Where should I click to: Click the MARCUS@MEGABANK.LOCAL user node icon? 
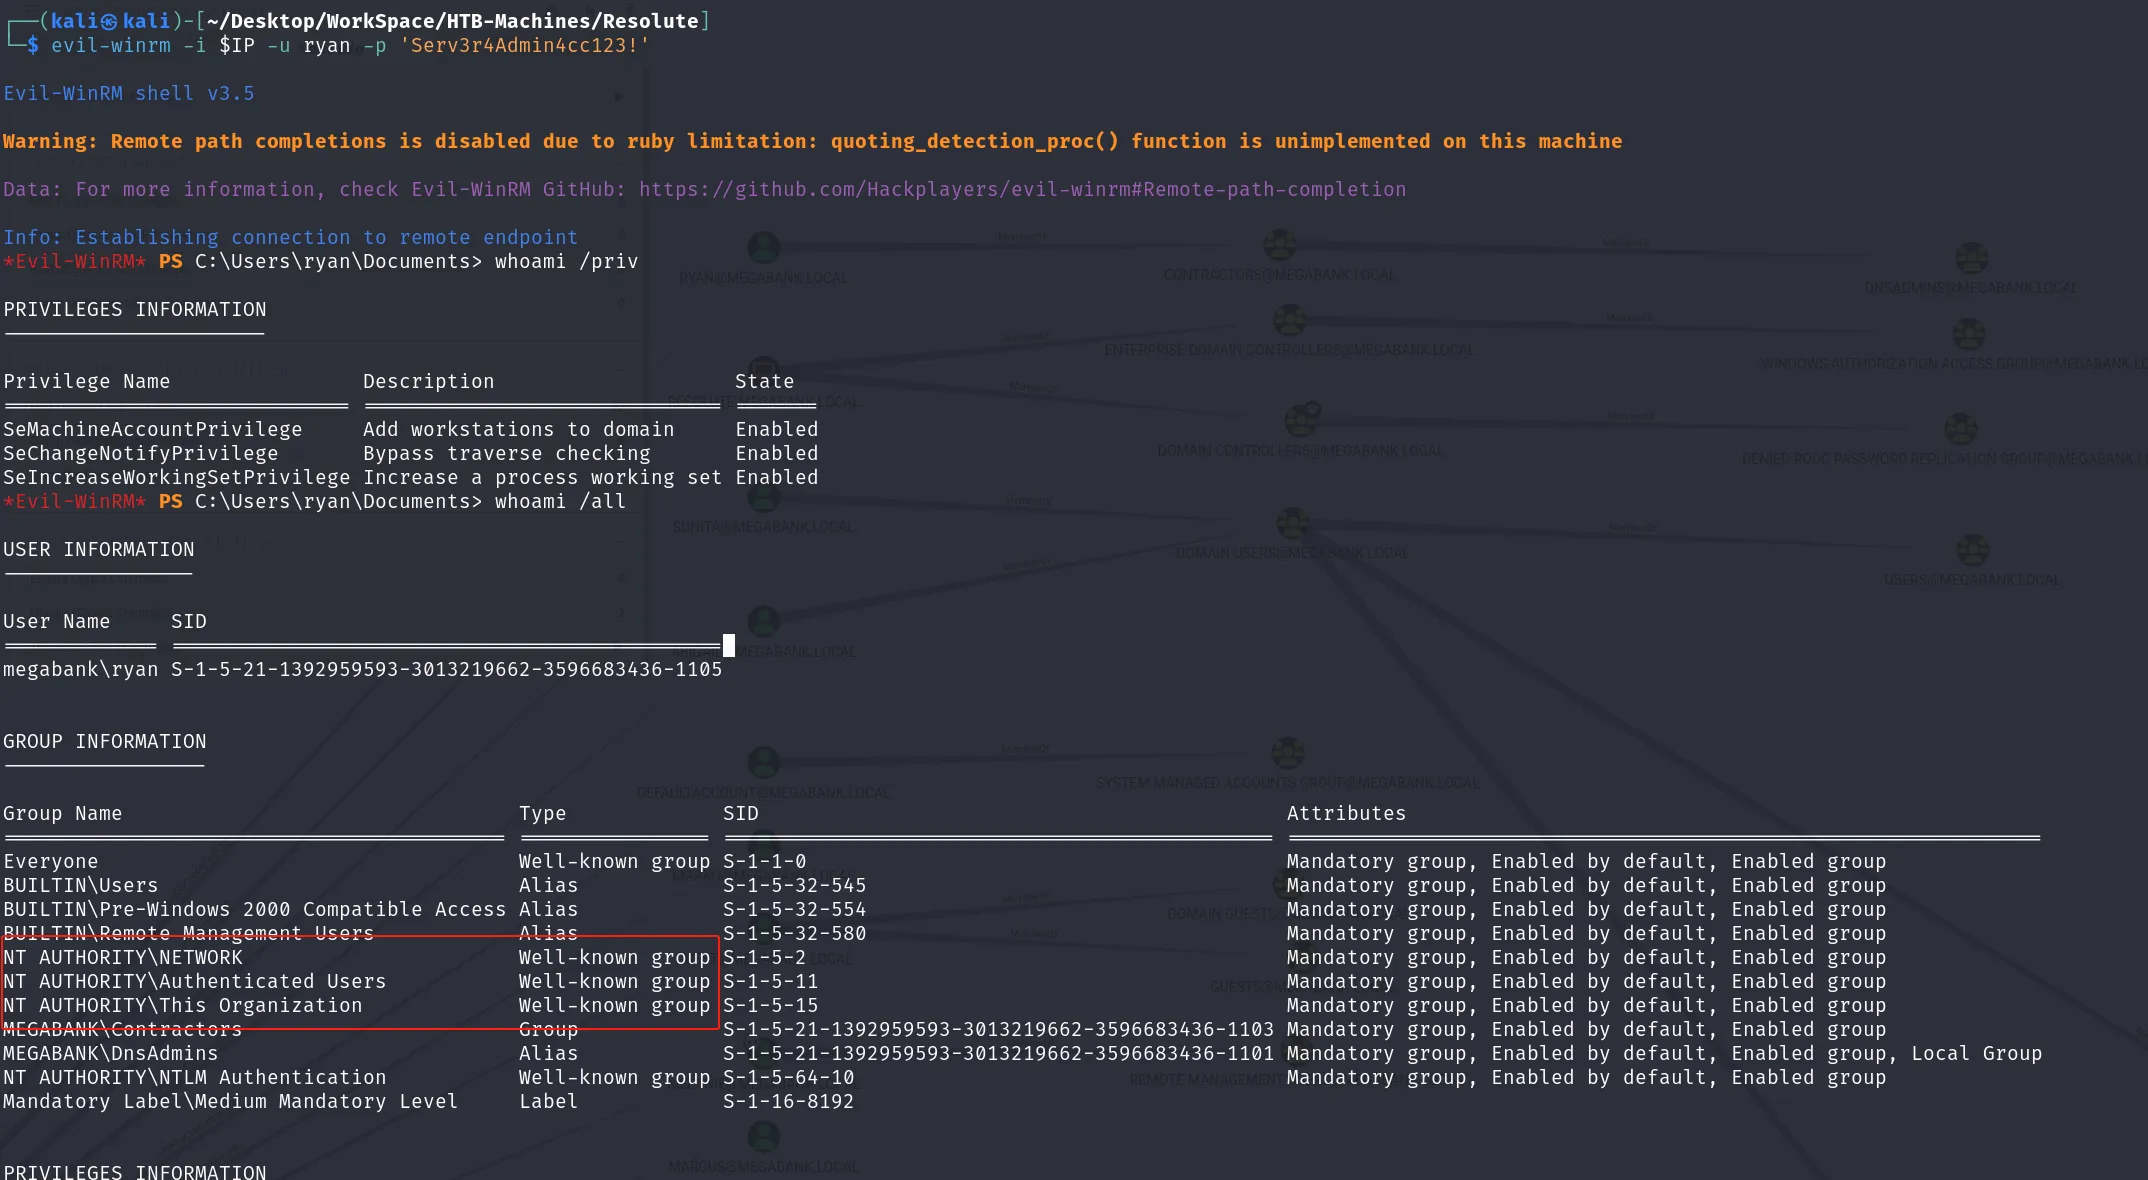[x=763, y=1137]
